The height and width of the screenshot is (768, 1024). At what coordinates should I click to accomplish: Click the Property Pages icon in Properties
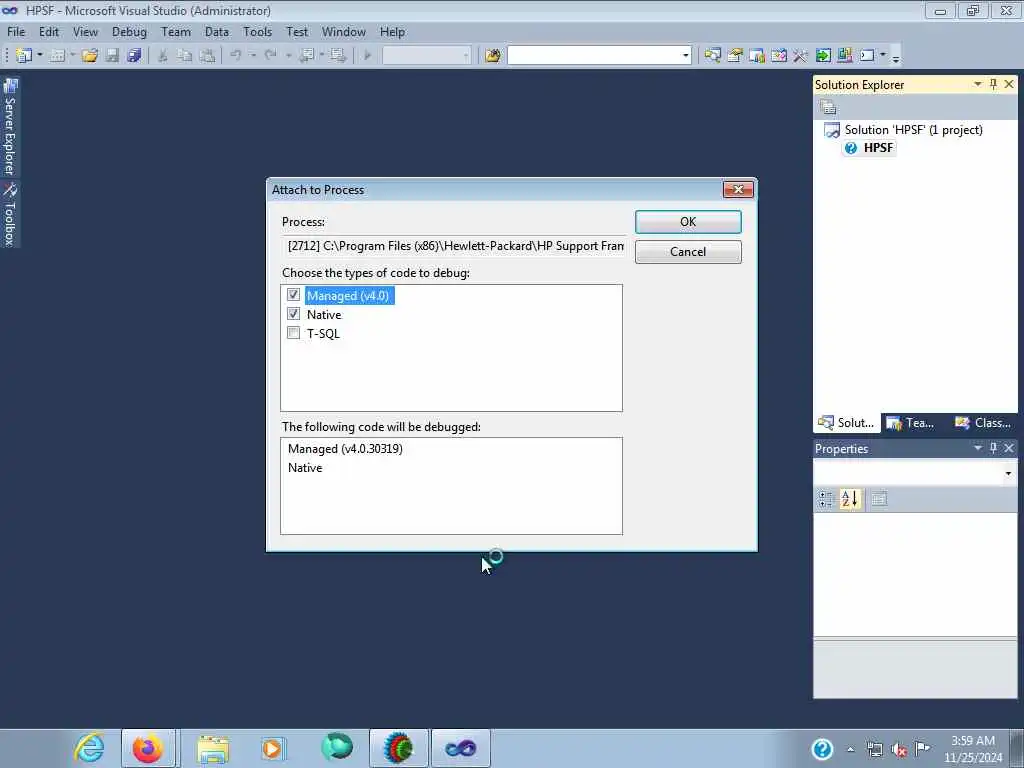coord(879,500)
